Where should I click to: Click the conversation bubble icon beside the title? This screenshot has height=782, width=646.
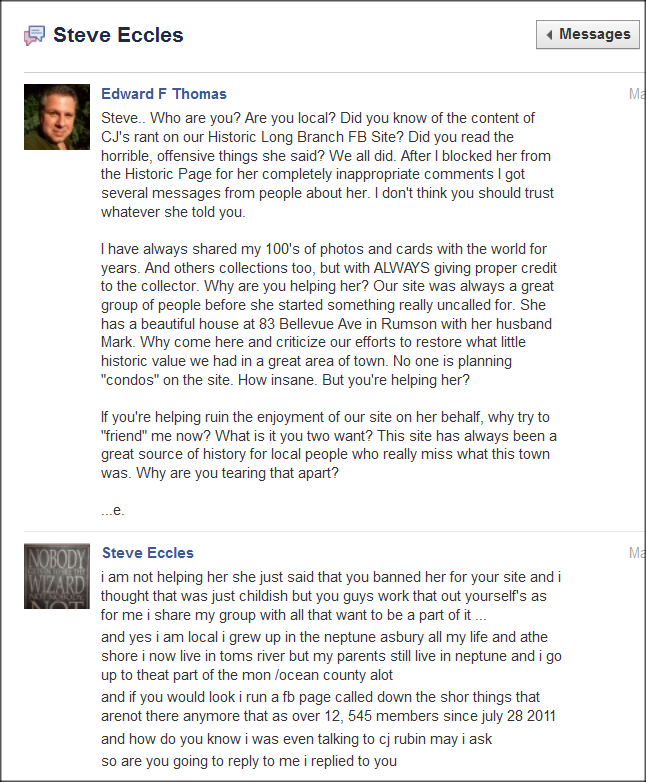[34, 36]
